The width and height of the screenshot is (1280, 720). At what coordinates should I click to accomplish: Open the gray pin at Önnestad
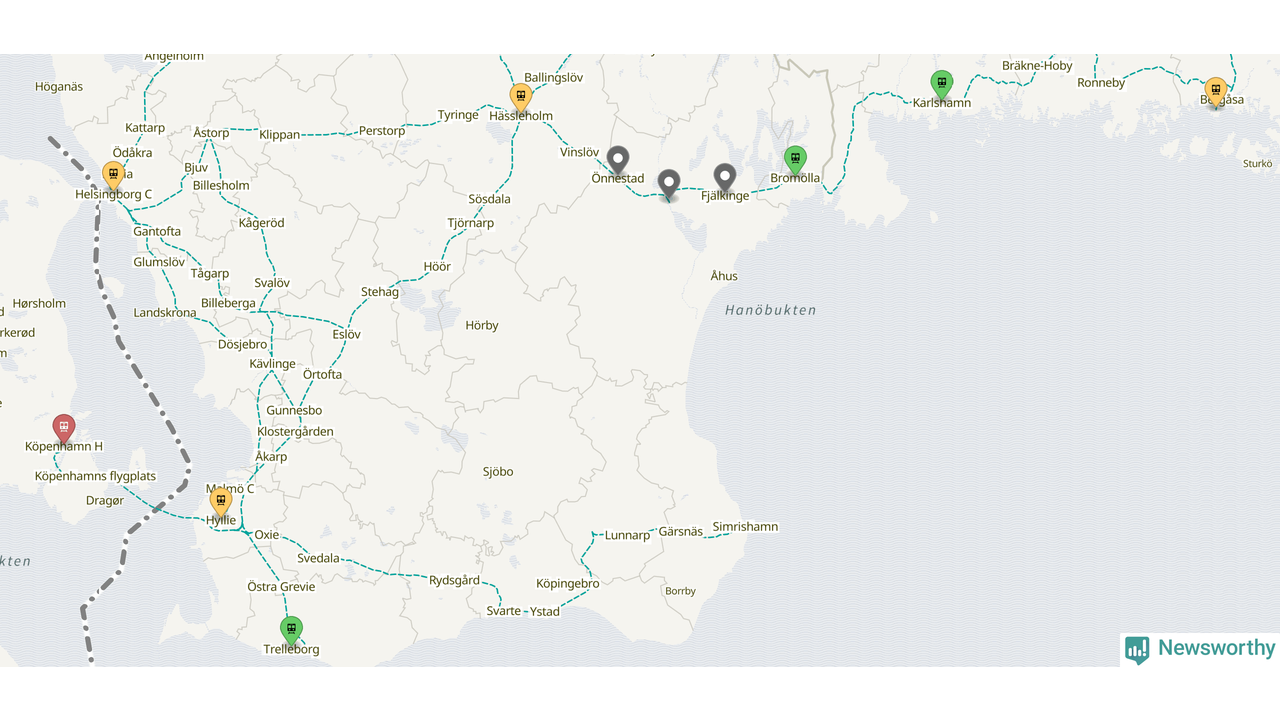618,161
